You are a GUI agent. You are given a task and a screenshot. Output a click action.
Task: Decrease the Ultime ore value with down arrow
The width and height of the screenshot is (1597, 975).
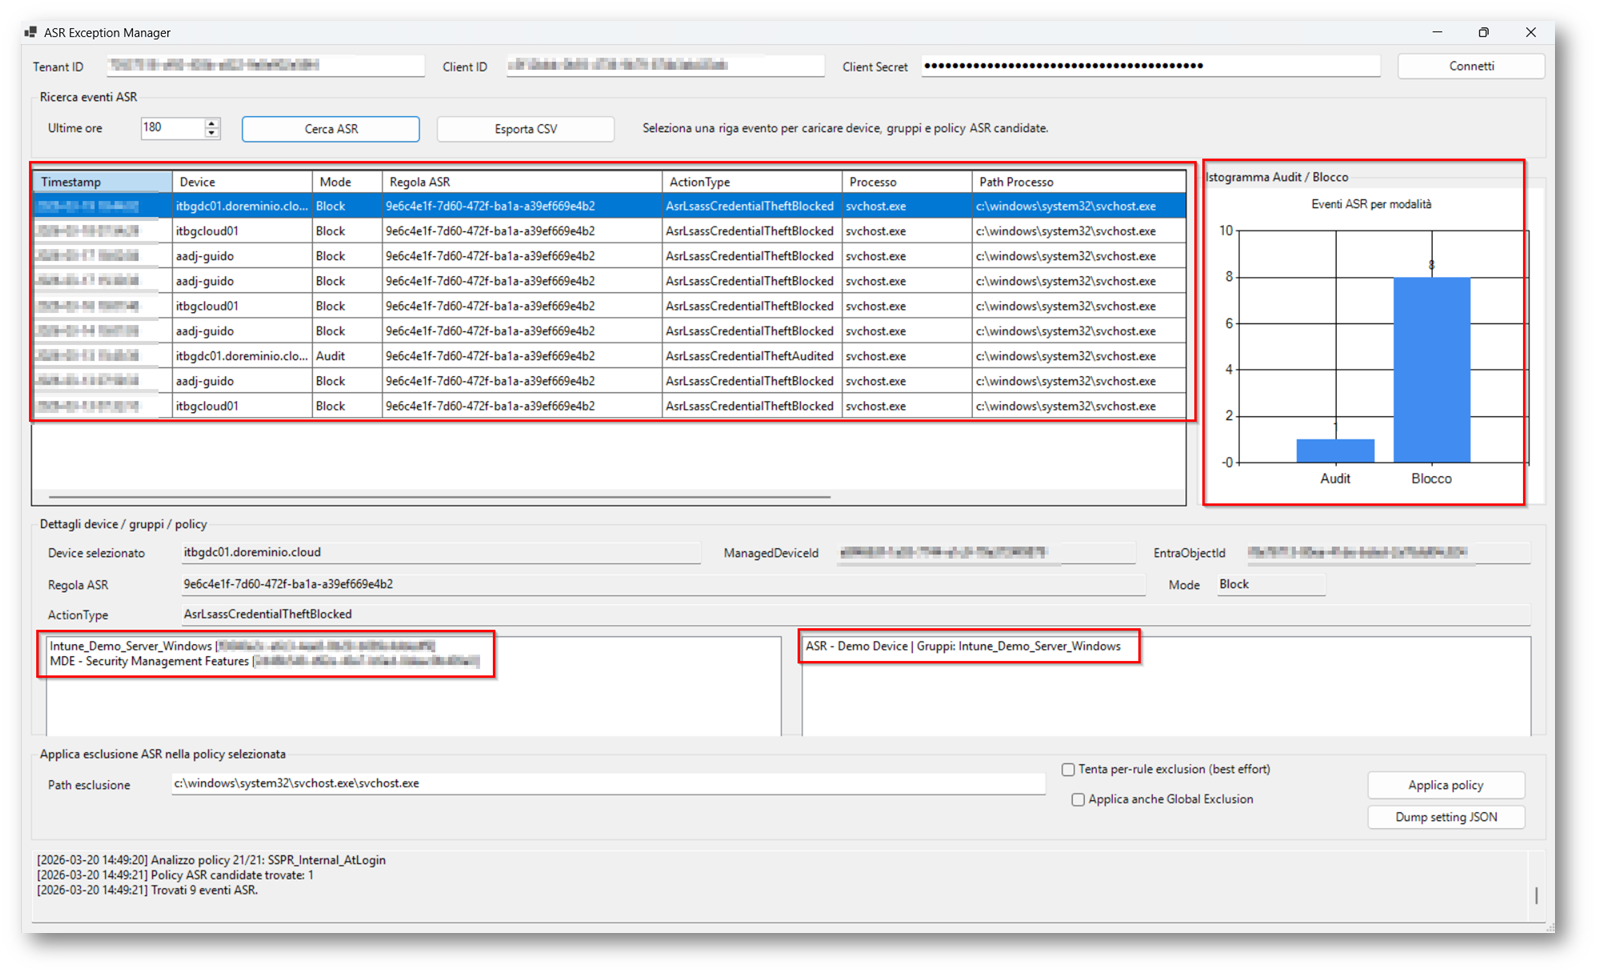click(x=212, y=133)
